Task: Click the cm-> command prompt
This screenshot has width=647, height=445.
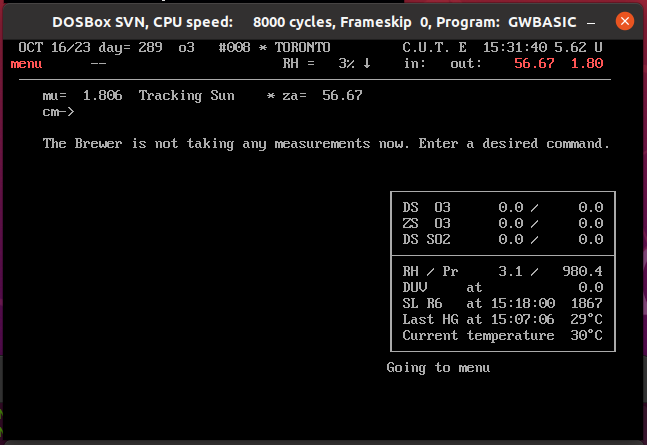Action: pos(58,112)
